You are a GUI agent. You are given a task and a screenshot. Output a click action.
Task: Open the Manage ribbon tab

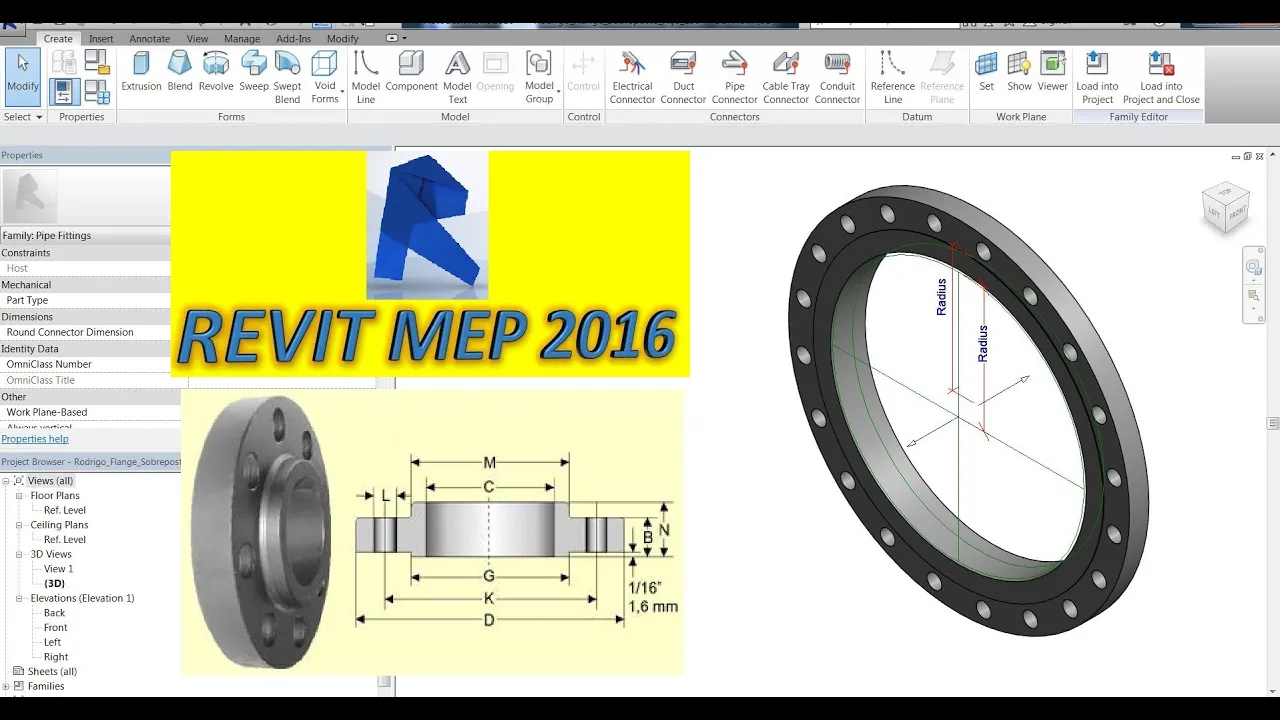(242, 39)
